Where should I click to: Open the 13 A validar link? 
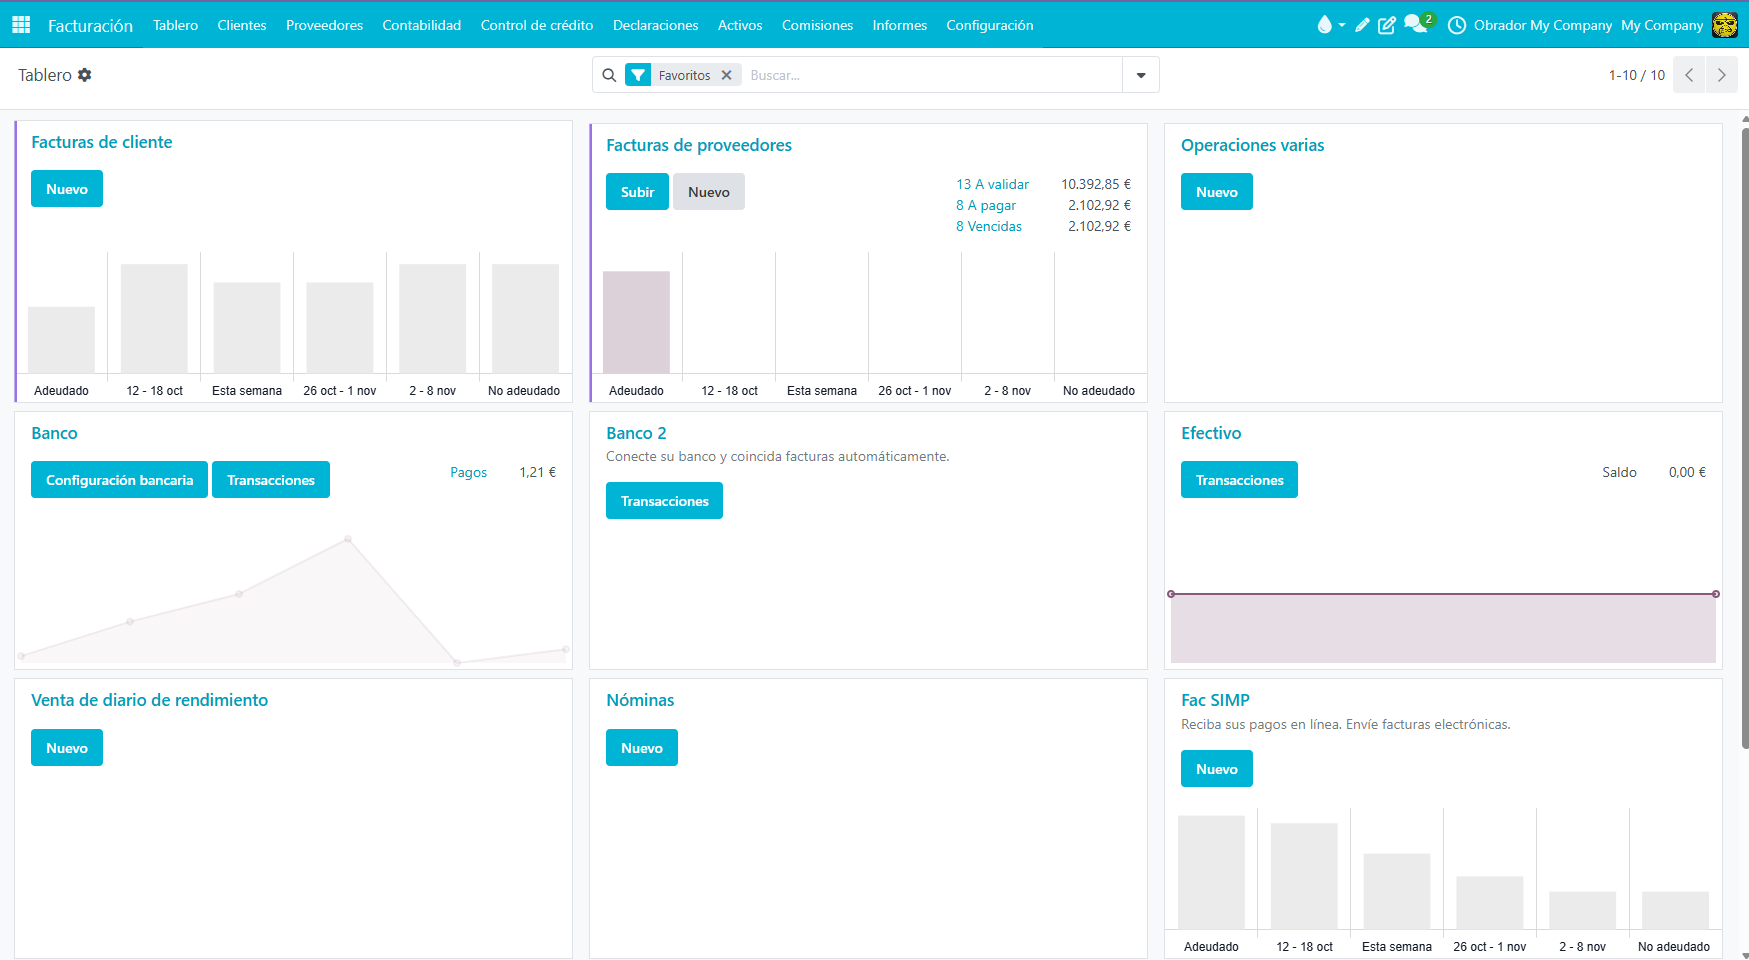992,184
